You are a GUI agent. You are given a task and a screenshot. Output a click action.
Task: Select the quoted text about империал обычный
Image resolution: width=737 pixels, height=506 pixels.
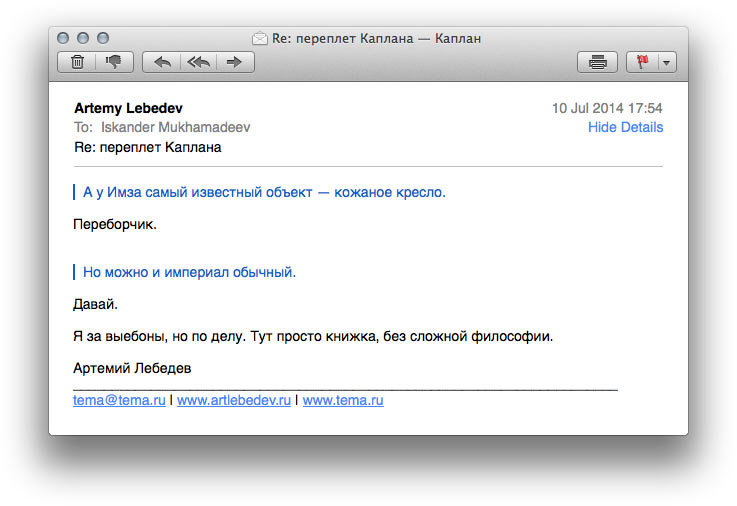pos(189,272)
